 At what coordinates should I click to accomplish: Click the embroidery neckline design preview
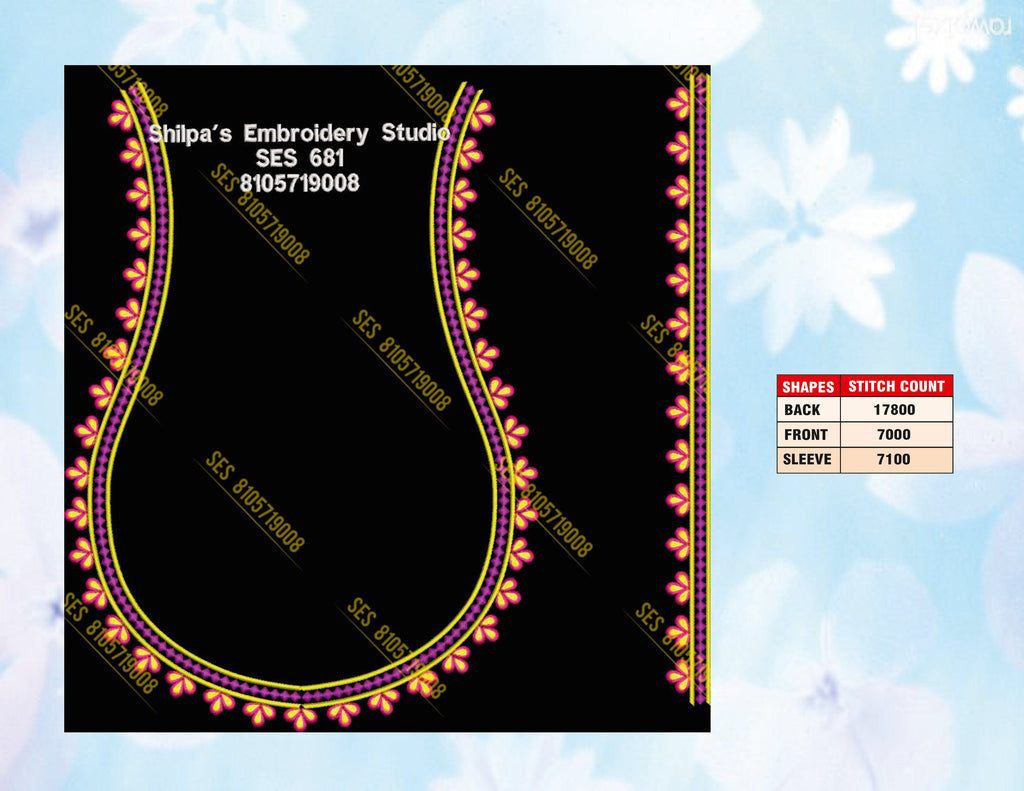pos(301,405)
